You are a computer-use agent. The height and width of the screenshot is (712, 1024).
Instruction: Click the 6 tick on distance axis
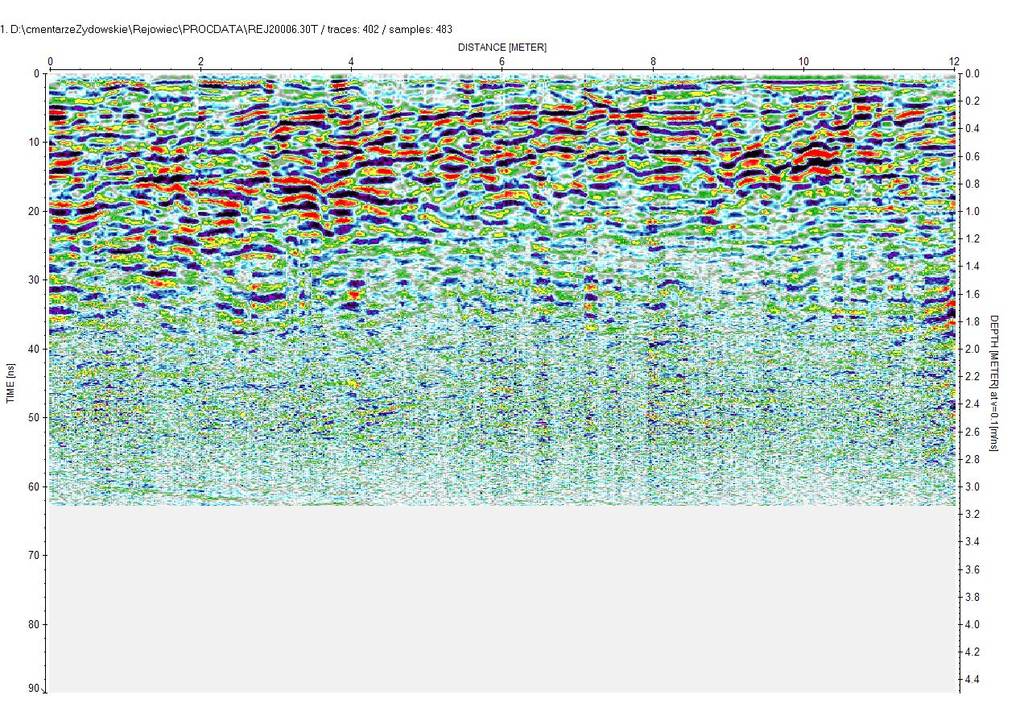[502, 61]
